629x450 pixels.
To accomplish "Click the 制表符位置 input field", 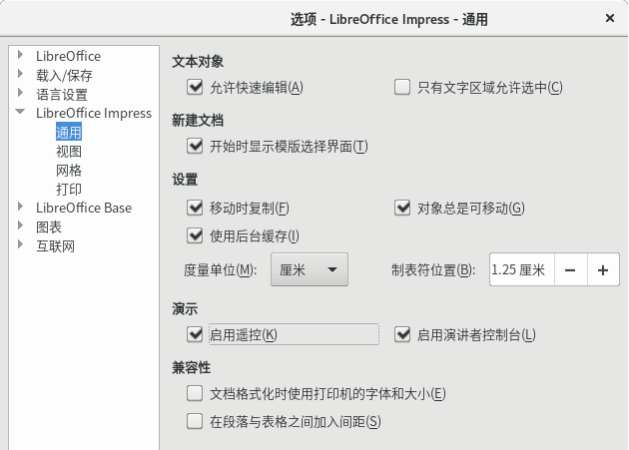I will [x=519, y=270].
